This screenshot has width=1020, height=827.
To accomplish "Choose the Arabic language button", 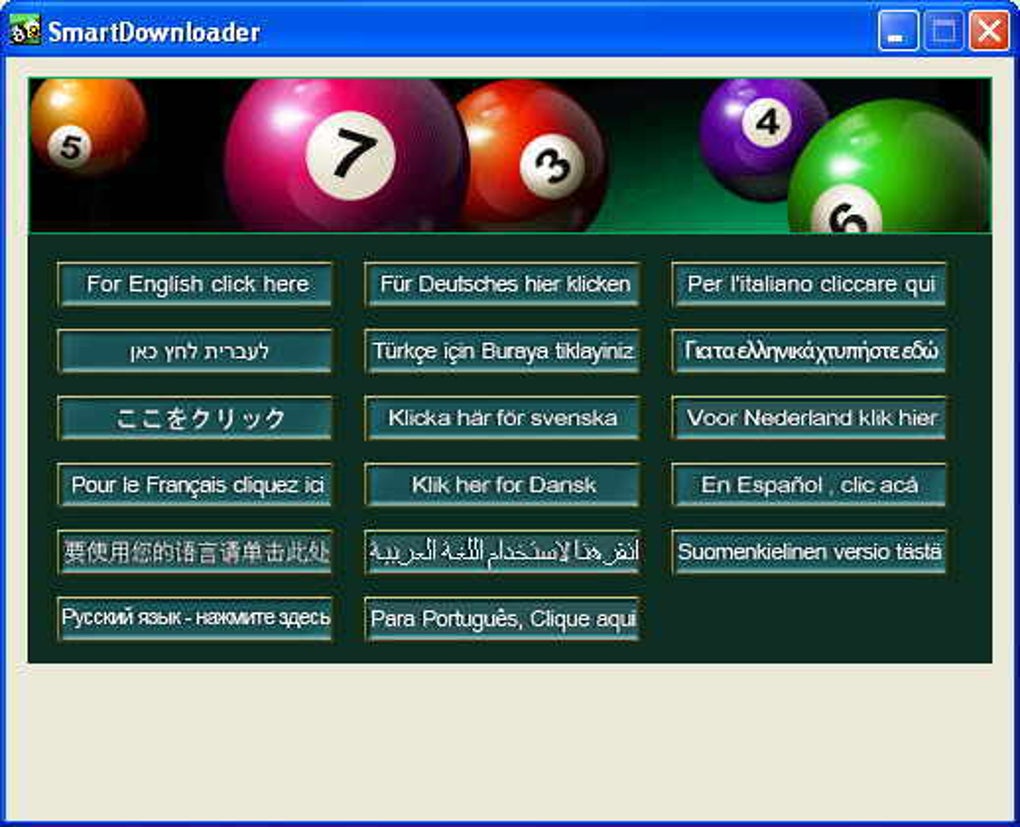I will click(x=502, y=552).
